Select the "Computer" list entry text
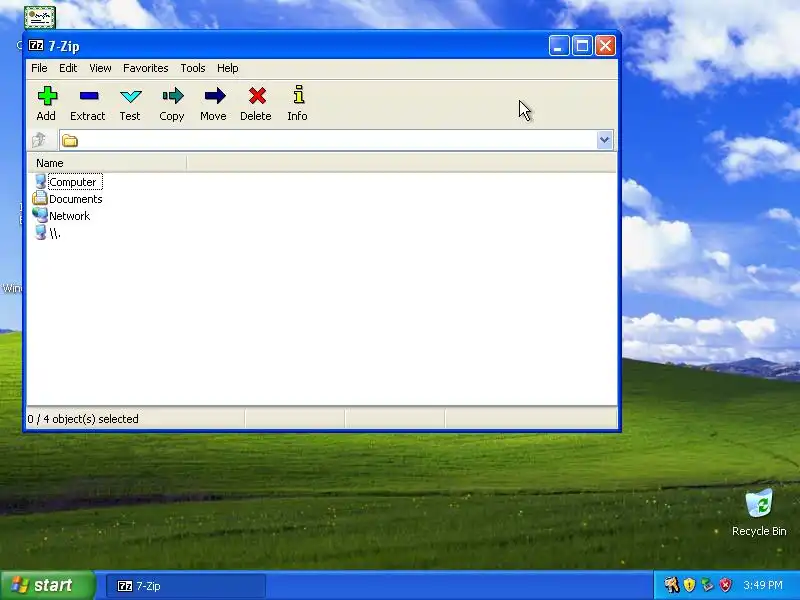 coord(72,182)
